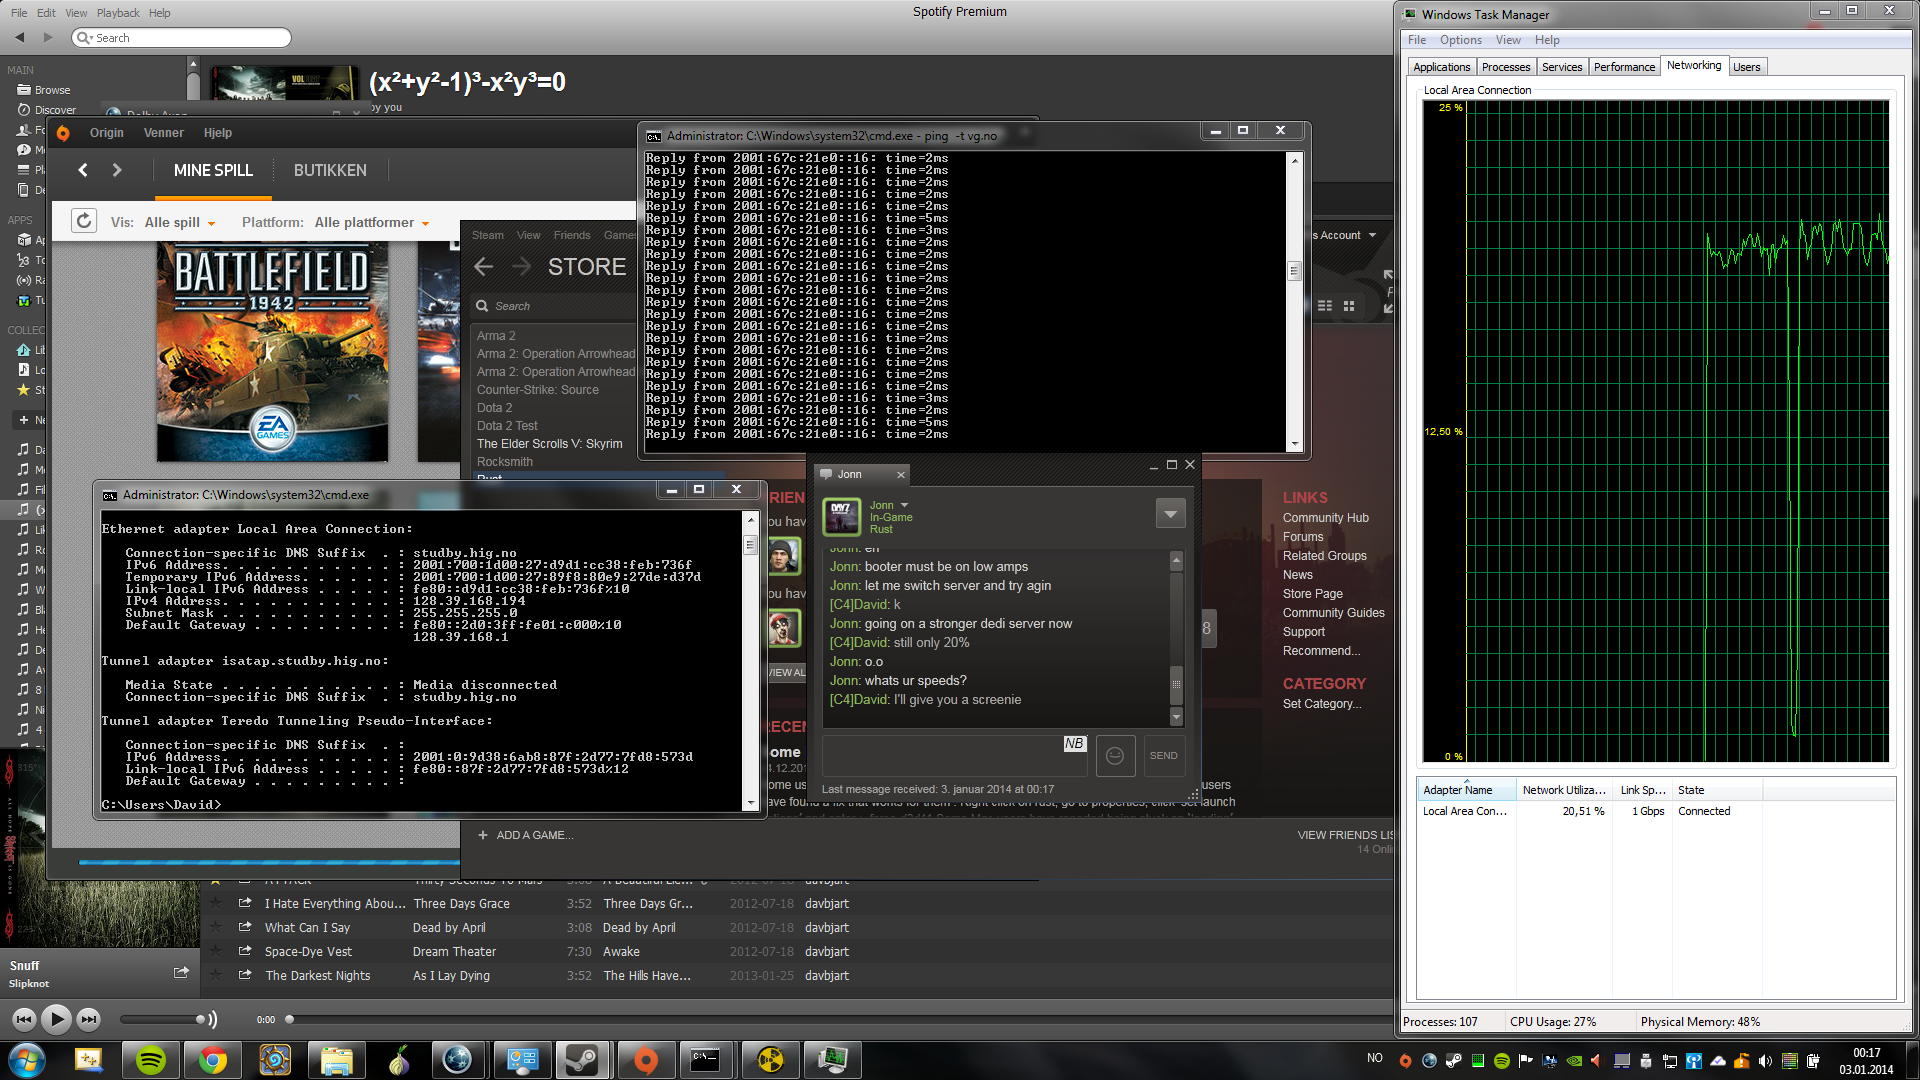
Task: Open Google Chrome from the taskbar
Action: (x=212, y=1060)
